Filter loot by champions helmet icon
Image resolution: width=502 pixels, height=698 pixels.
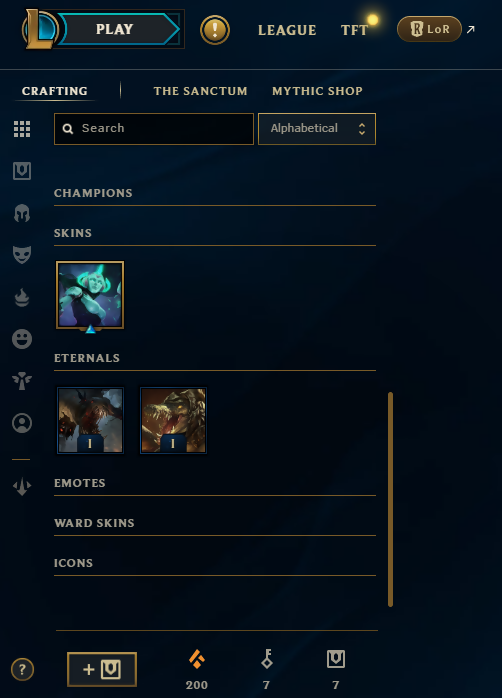click(x=22, y=213)
